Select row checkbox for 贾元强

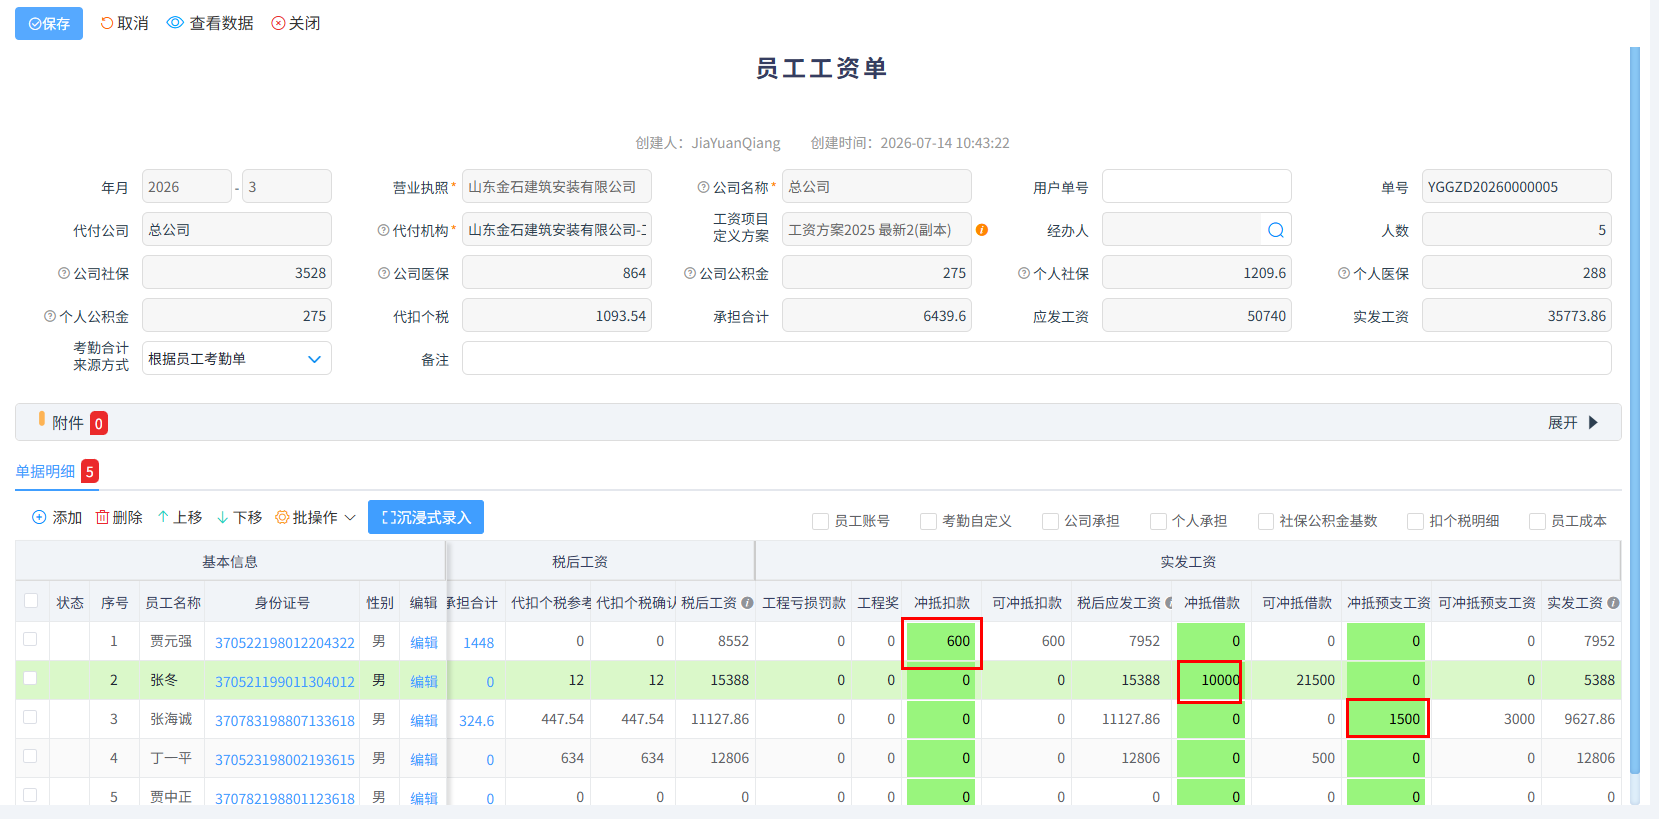[30, 640]
